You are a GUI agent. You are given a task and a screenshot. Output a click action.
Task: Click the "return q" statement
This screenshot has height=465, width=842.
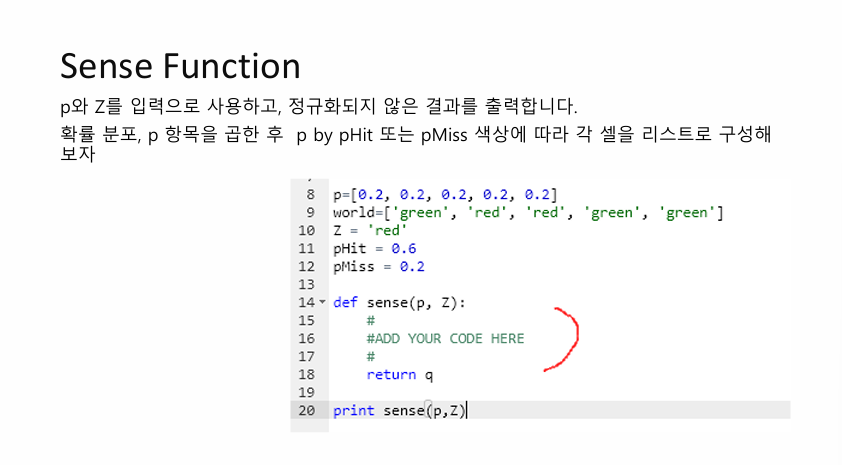[400, 375]
